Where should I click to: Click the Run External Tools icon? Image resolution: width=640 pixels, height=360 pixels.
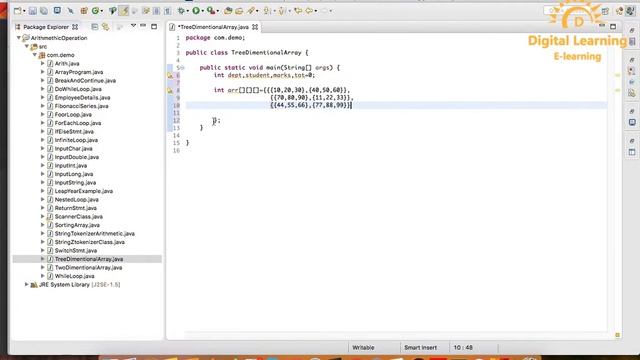(x=211, y=11)
